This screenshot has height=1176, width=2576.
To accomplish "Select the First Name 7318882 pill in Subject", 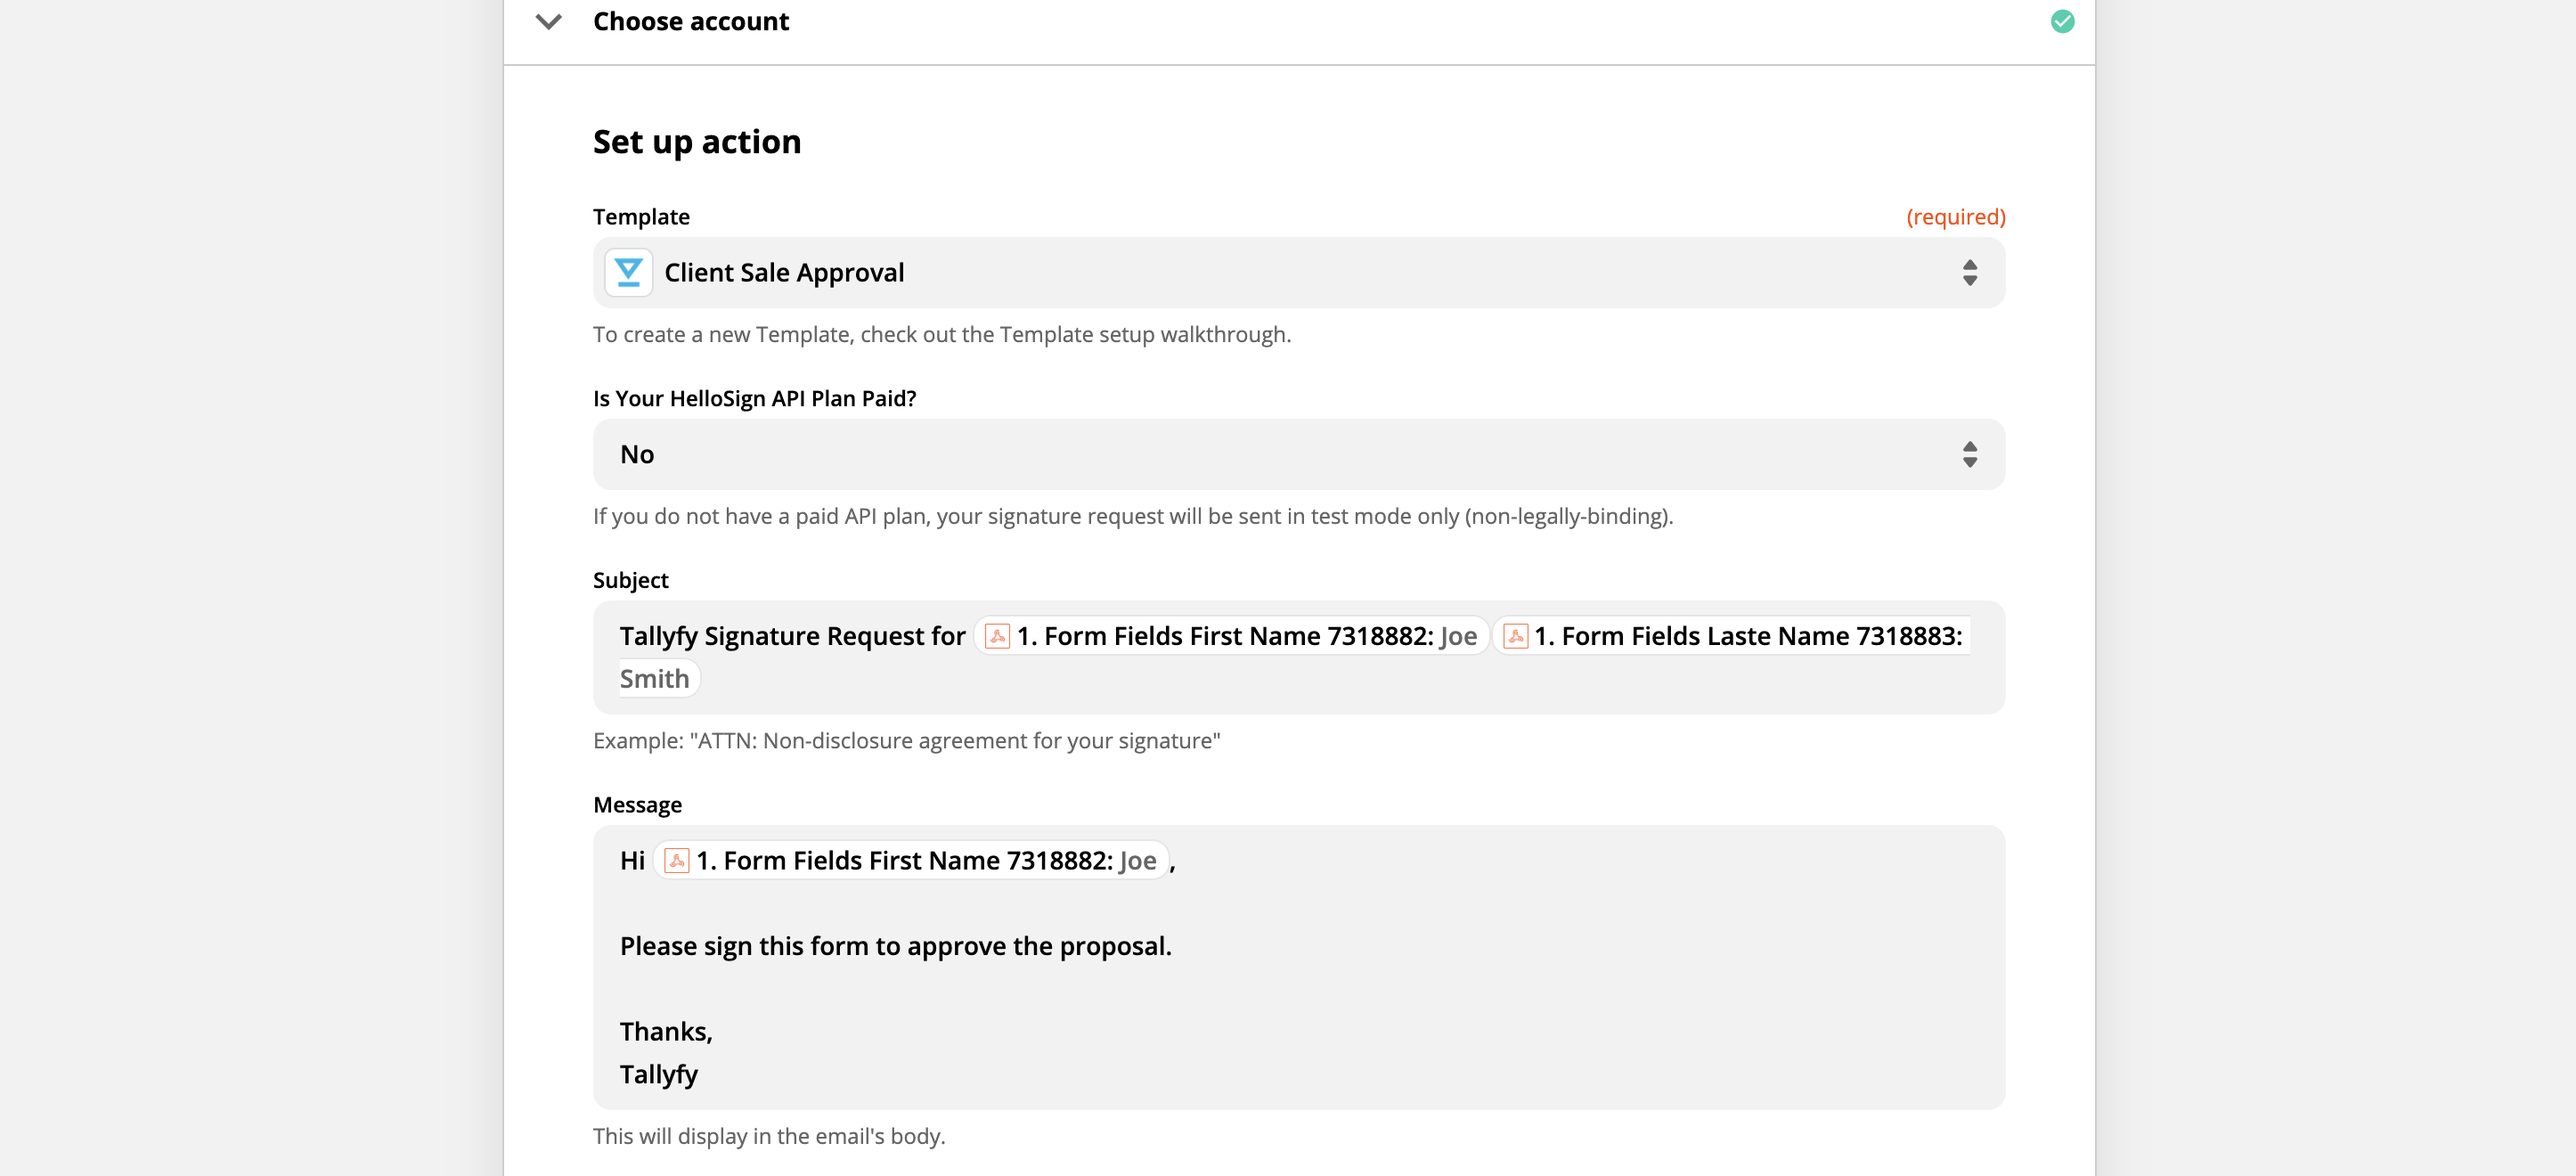I will 1231,636.
